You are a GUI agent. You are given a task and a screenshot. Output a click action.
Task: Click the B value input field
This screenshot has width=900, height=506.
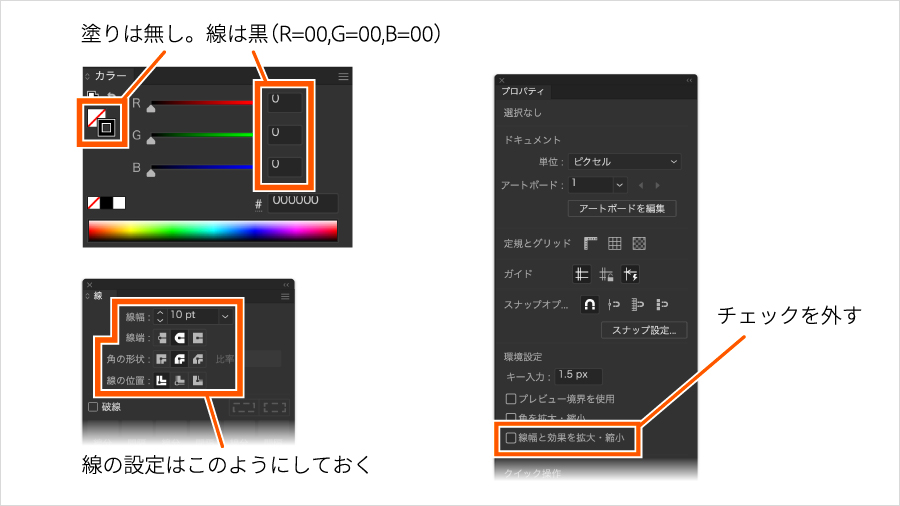[x=285, y=166]
